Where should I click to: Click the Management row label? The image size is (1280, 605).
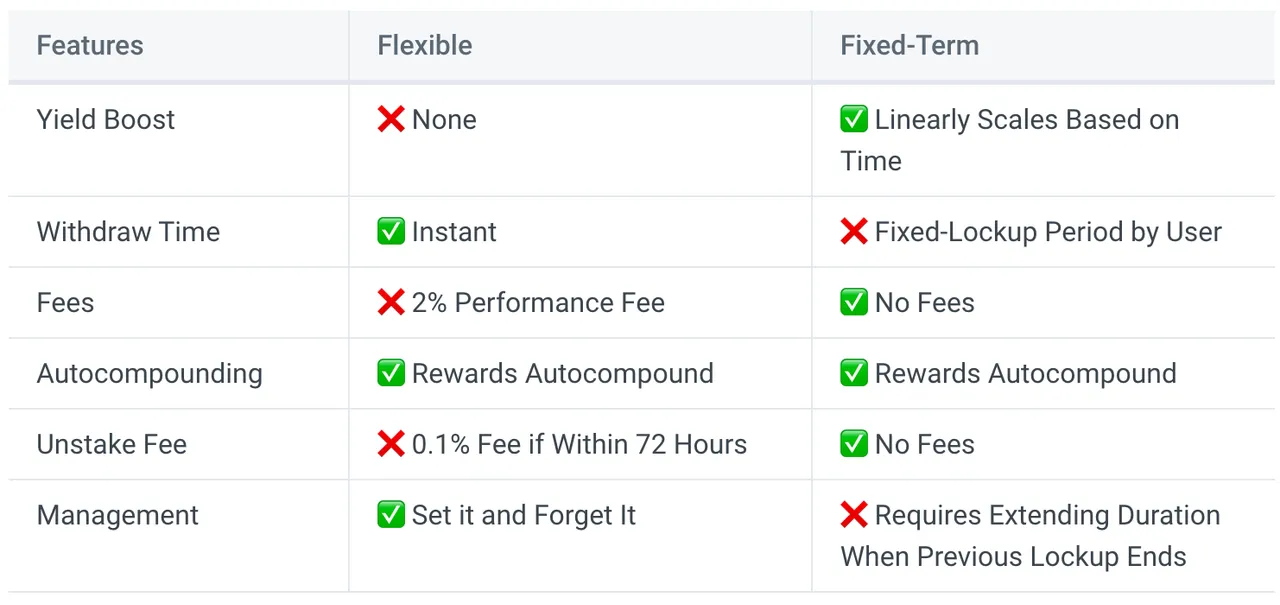118,516
